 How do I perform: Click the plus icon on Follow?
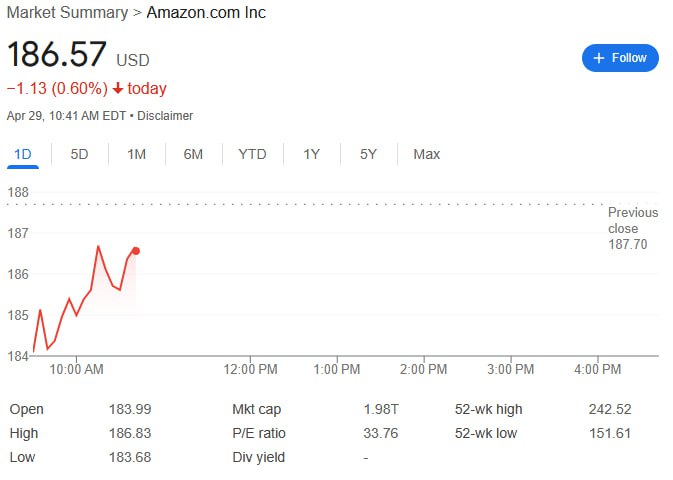coord(599,58)
